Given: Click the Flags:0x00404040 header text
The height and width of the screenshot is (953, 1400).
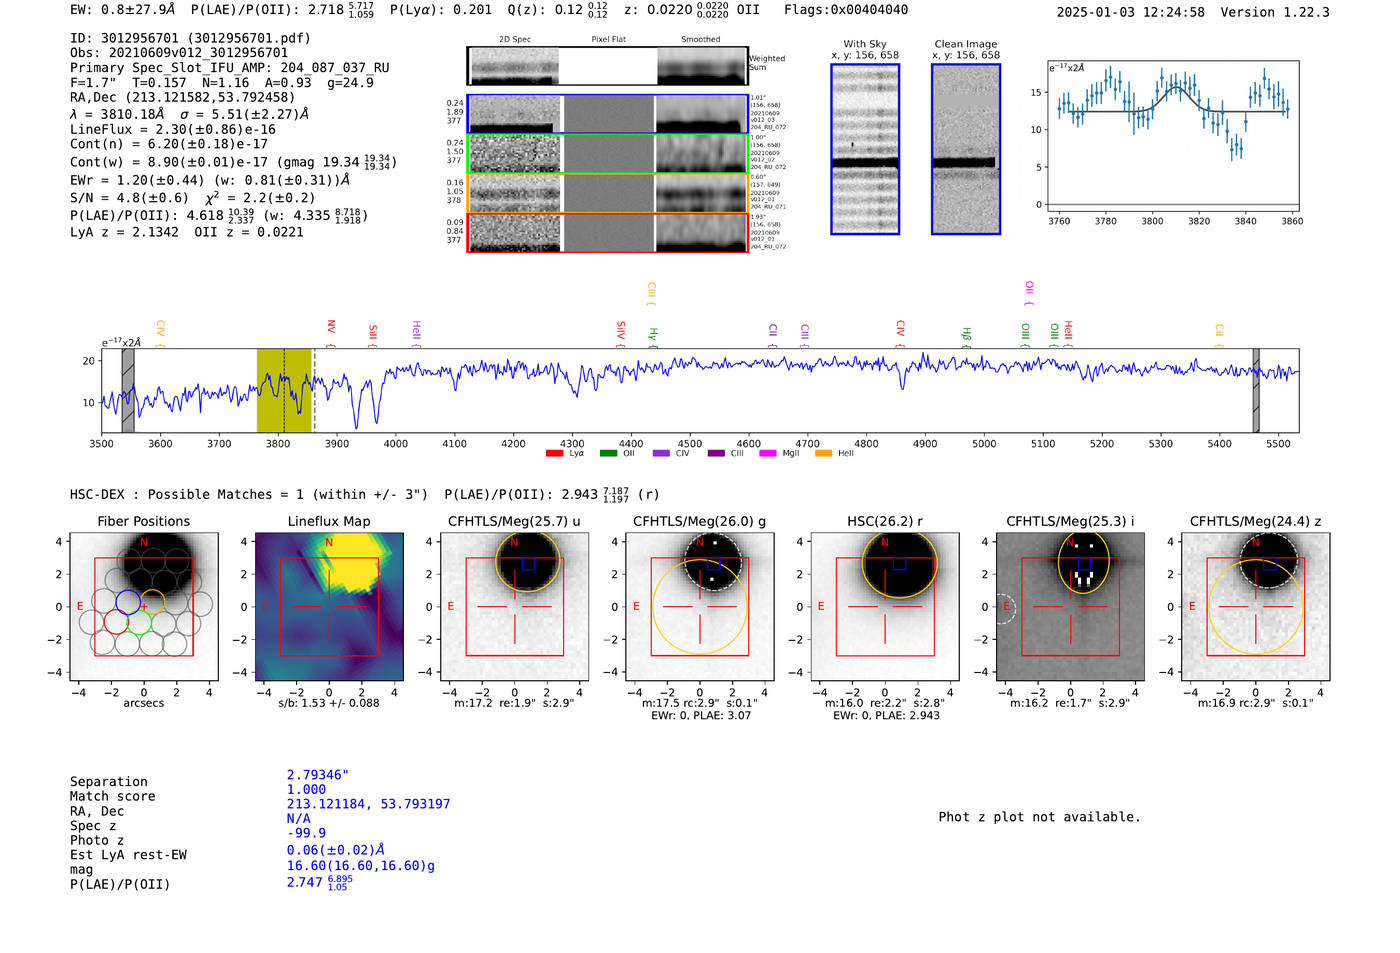Looking at the screenshot, I should tap(846, 10).
